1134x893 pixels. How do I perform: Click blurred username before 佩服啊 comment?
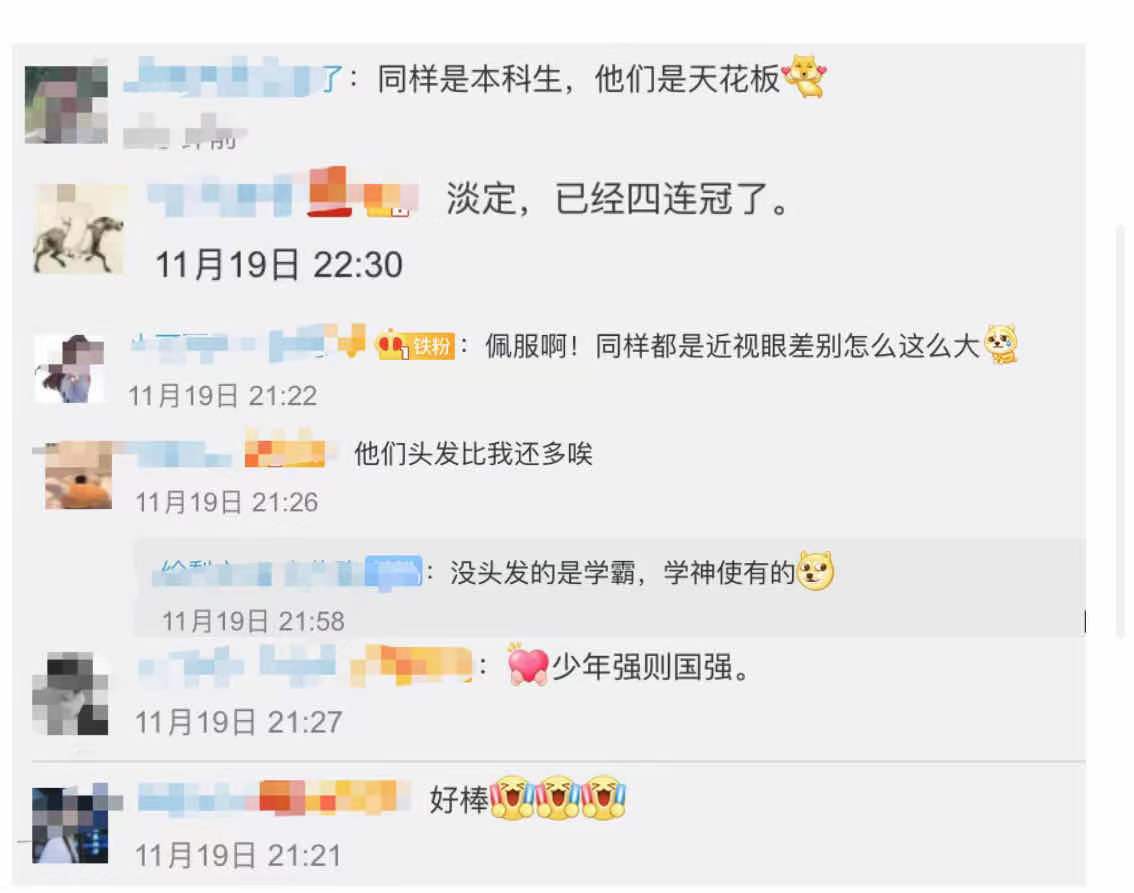pyautogui.click(x=248, y=343)
